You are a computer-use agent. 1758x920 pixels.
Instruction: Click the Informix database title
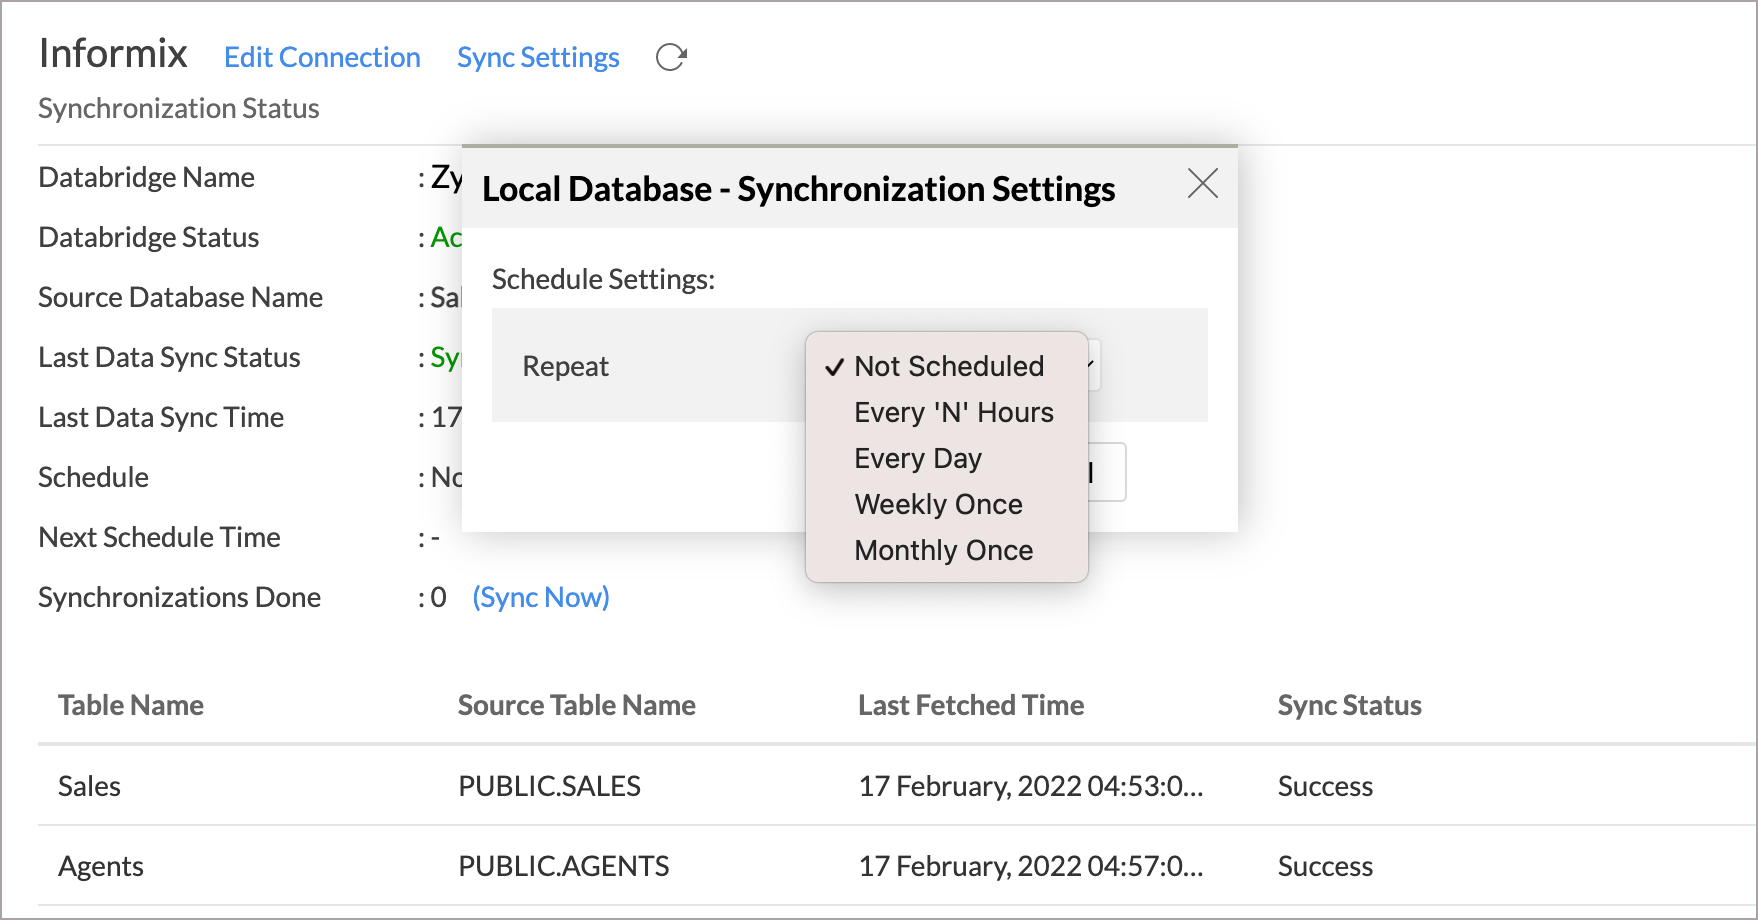pyautogui.click(x=113, y=54)
